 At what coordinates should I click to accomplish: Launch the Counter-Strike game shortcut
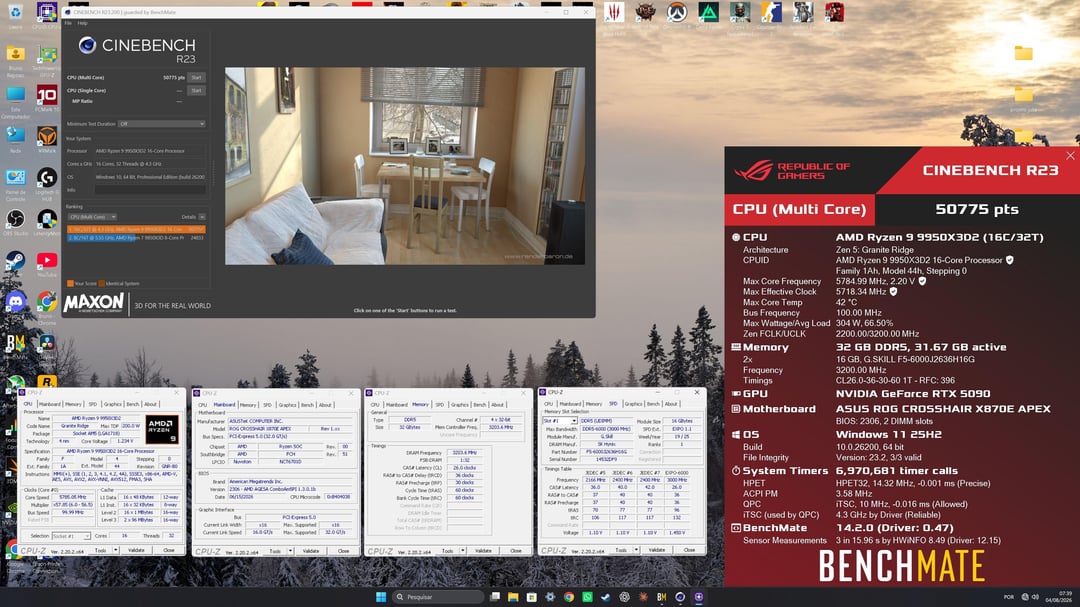[x=771, y=13]
